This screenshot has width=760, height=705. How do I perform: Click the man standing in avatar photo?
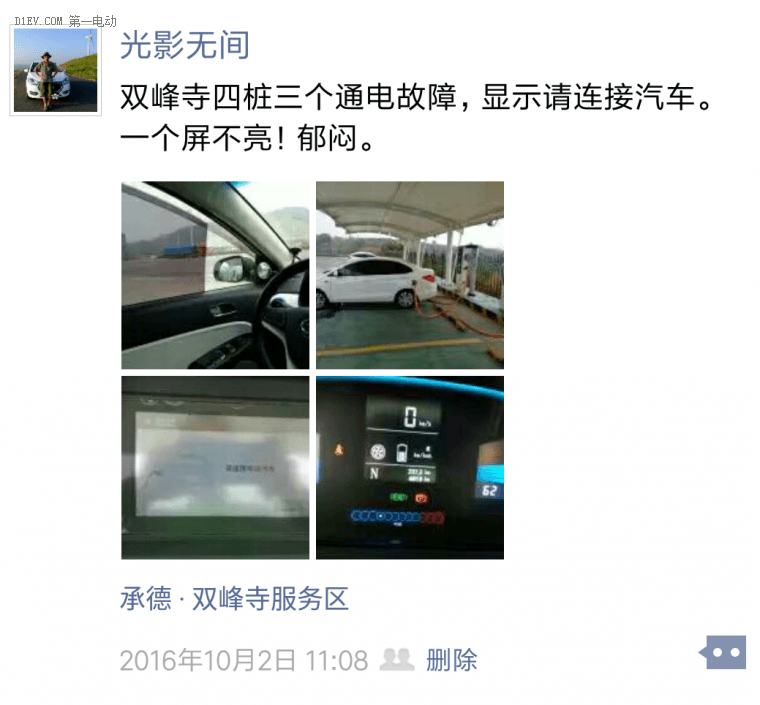coord(47,80)
